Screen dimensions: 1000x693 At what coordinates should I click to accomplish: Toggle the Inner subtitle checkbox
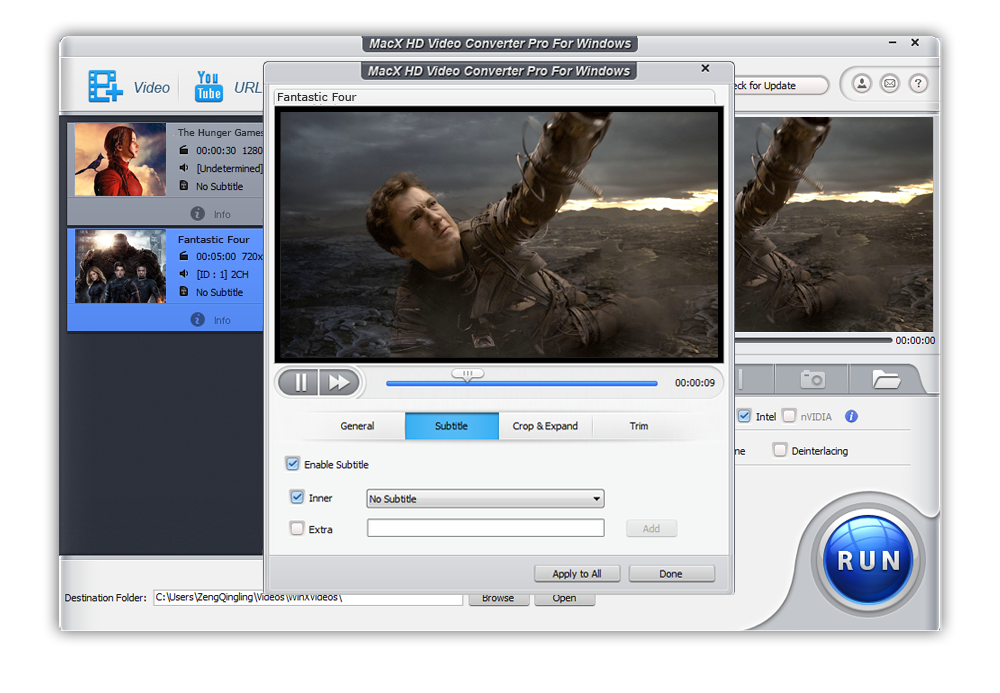(x=297, y=497)
